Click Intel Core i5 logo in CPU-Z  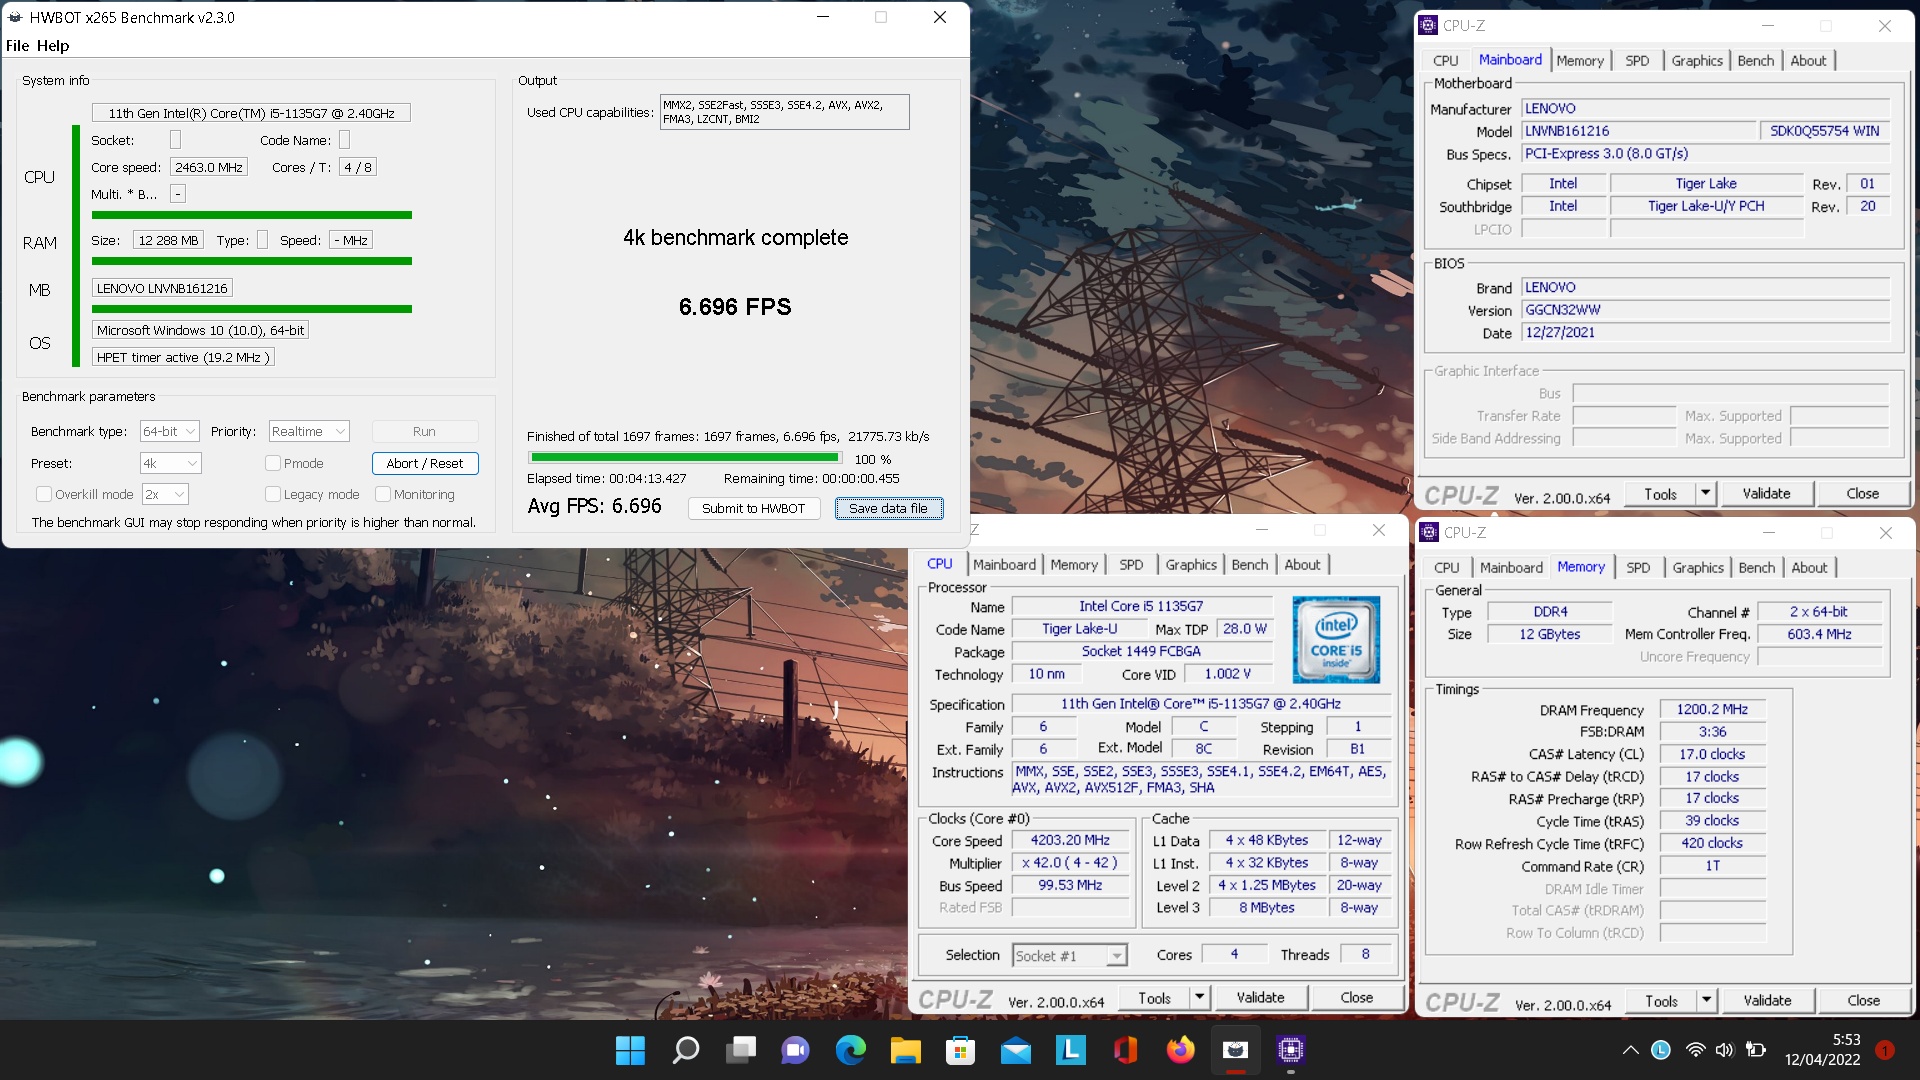coord(1336,639)
